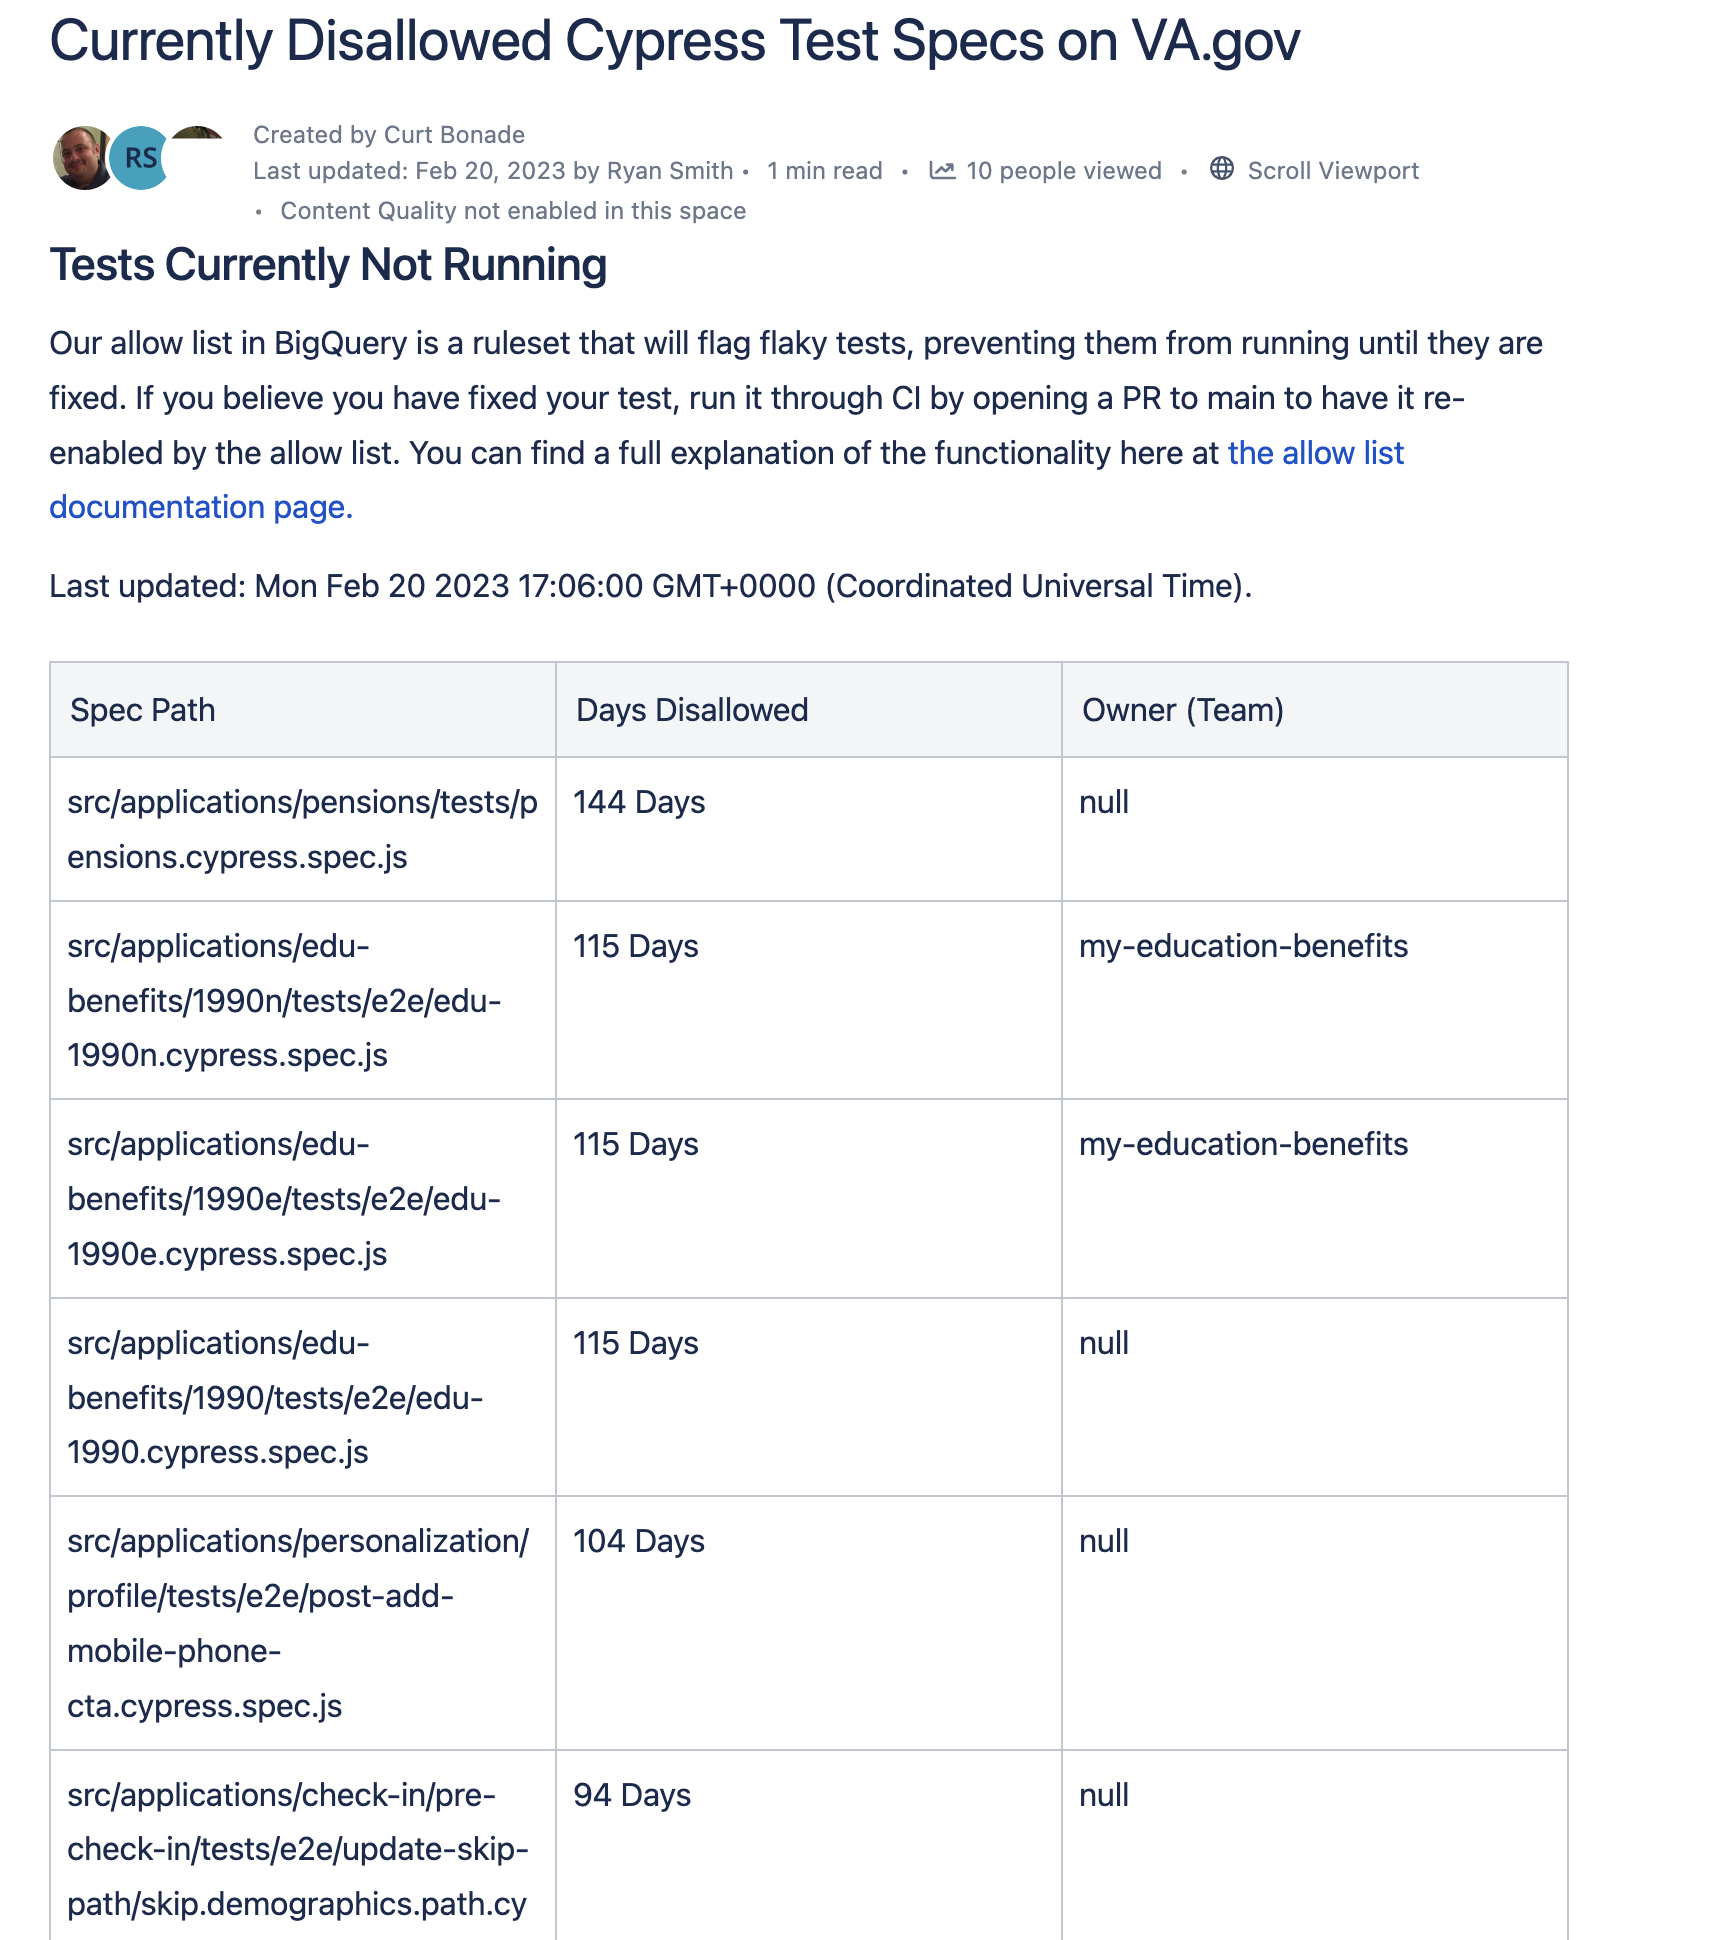Click the page views analytics chart icon
1728x1940 pixels.
pos(942,171)
